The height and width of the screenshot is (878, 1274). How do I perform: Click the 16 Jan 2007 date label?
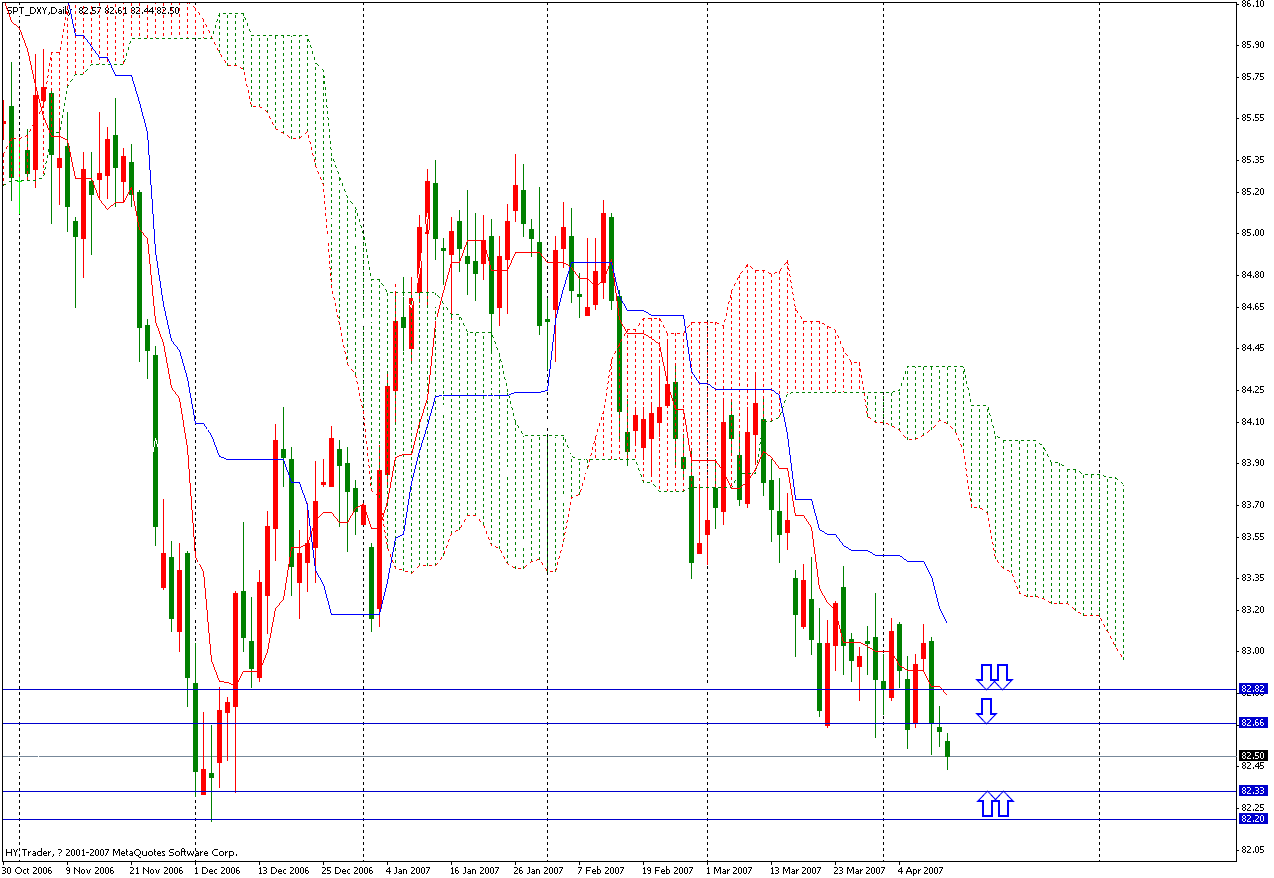[x=474, y=870]
